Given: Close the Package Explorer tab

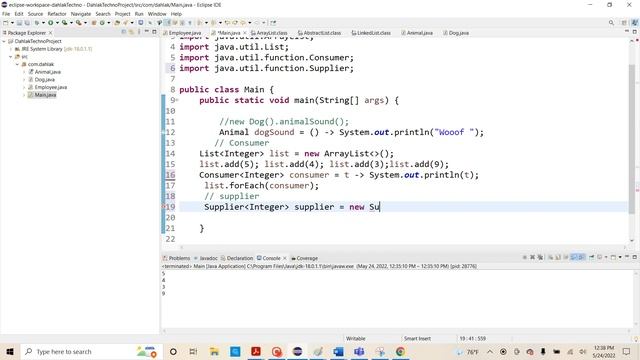Looking at the screenshot, I should click(51, 33).
